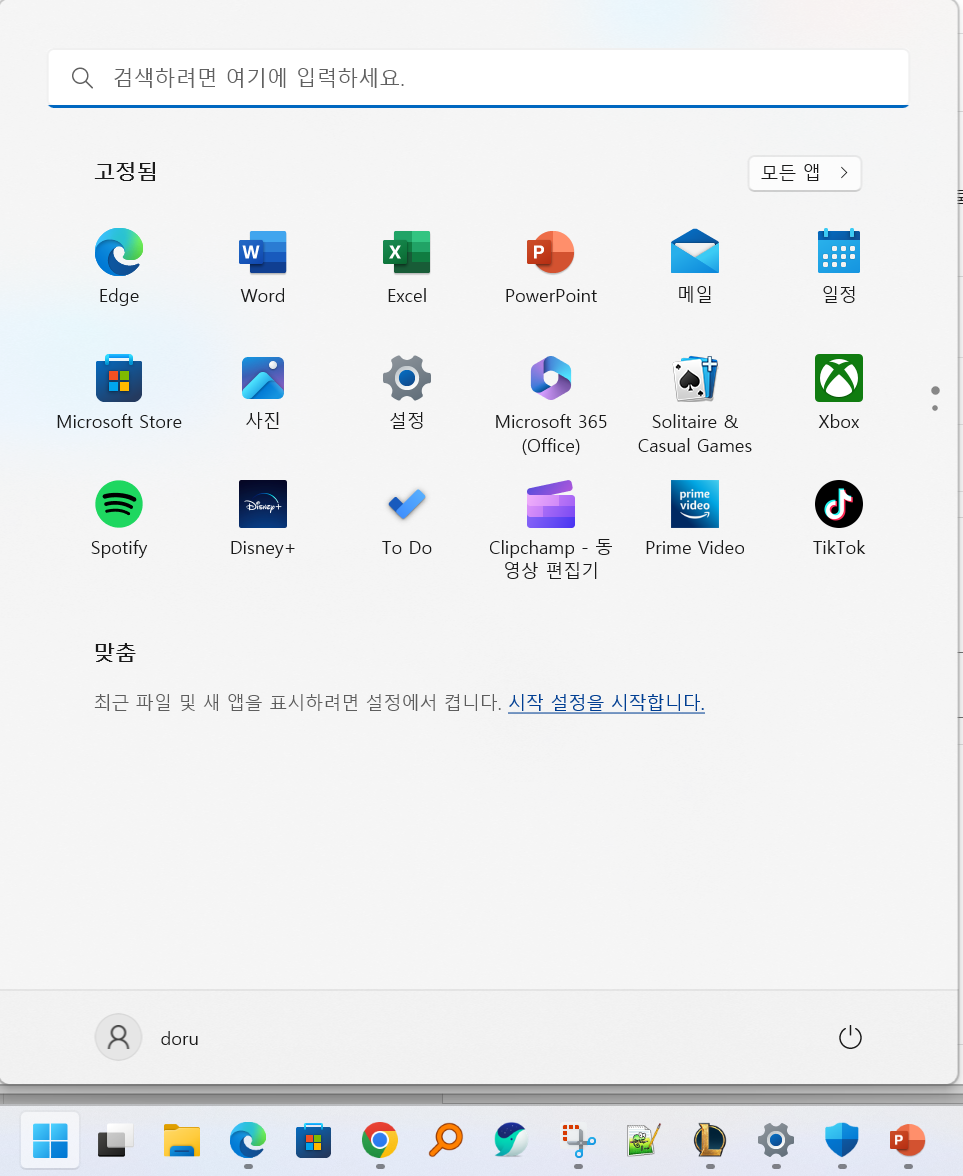Open Excel from the pinned grid
This screenshot has height=1176, width=963.
(x=406, y=266)
